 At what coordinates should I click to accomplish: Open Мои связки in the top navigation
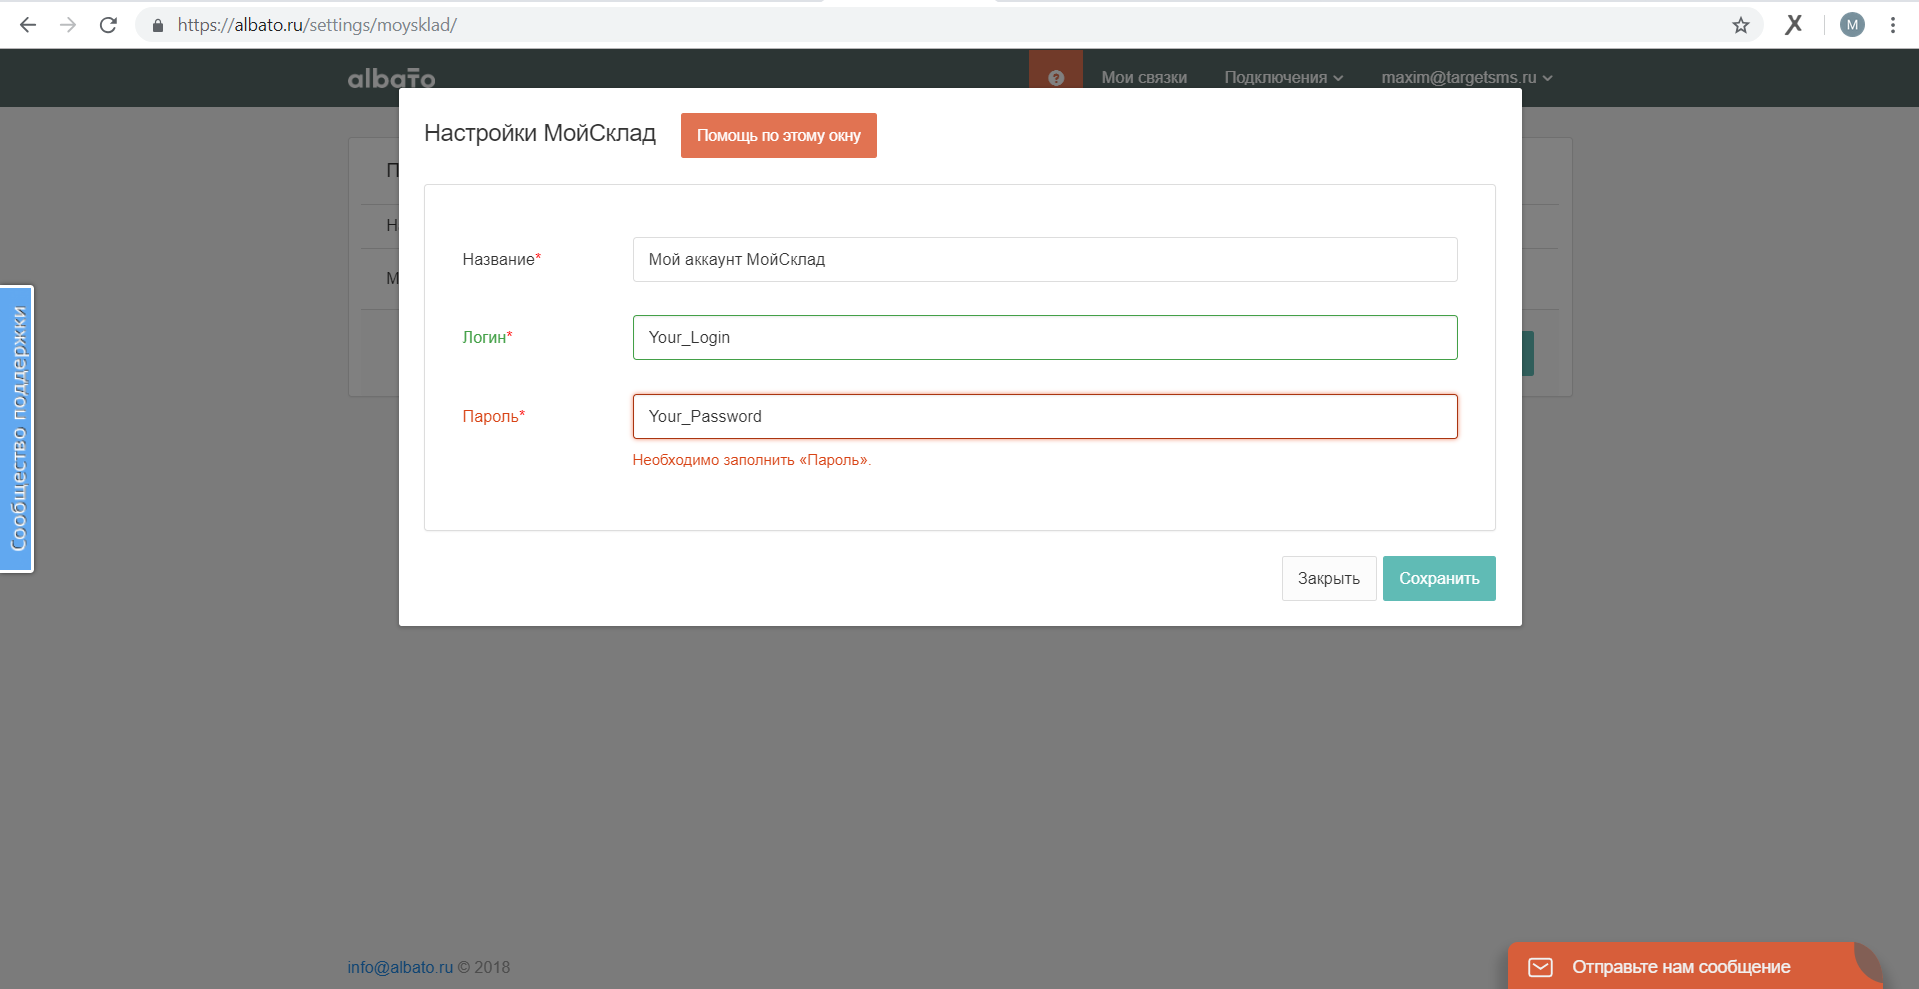[1144, 78]
